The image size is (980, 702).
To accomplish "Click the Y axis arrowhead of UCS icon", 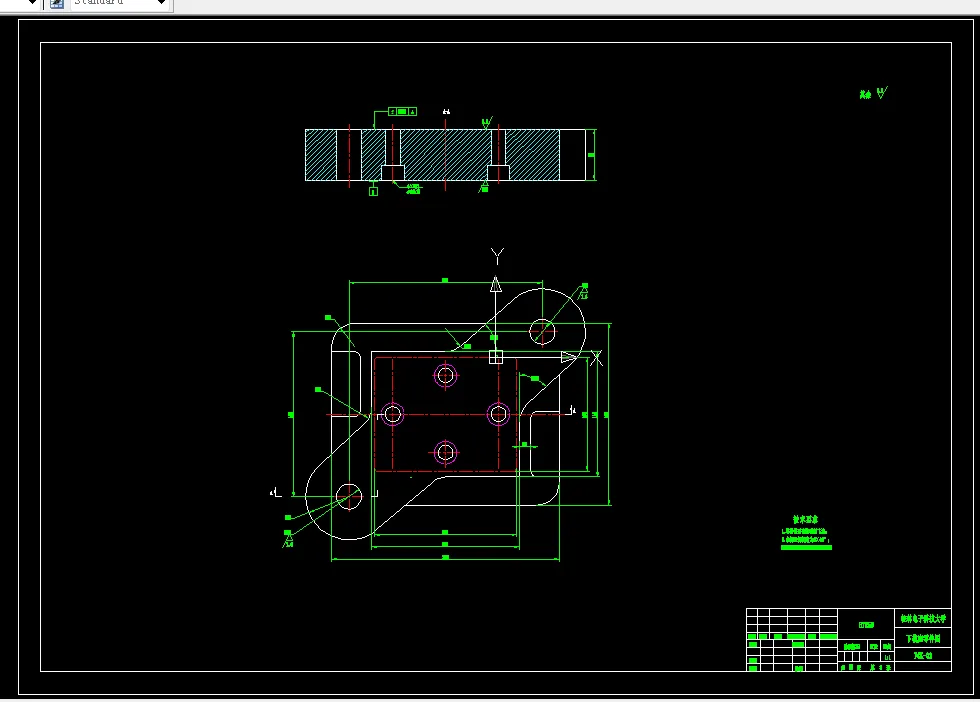I will [x=496, y=284].
